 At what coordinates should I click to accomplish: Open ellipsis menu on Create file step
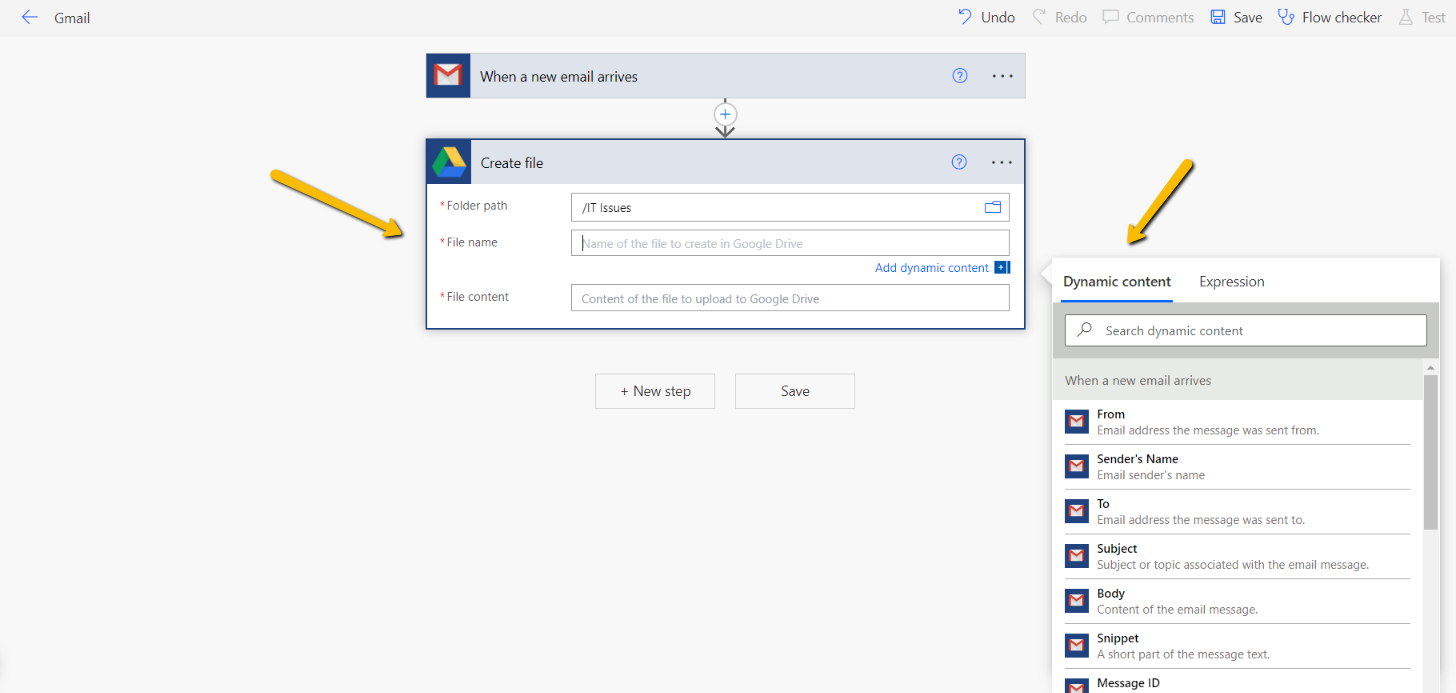coord(1002,162)
